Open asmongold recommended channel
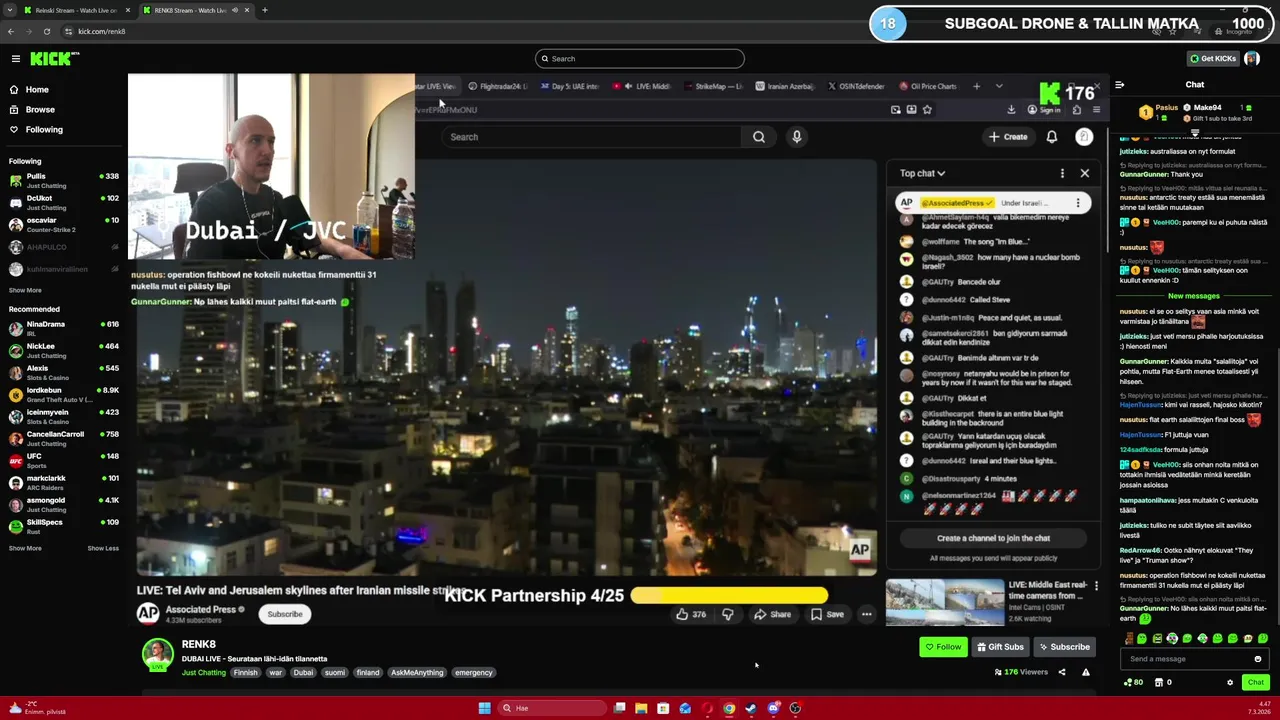Viewport: 1280px width, 720px height. pos(64,505)
